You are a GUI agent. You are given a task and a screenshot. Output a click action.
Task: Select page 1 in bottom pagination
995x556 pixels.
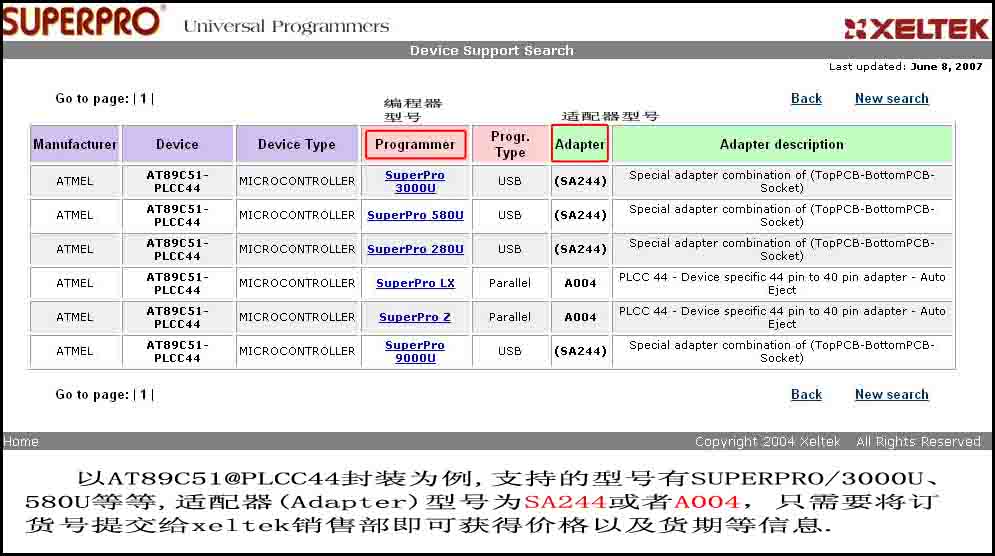(x=143, y=394)
